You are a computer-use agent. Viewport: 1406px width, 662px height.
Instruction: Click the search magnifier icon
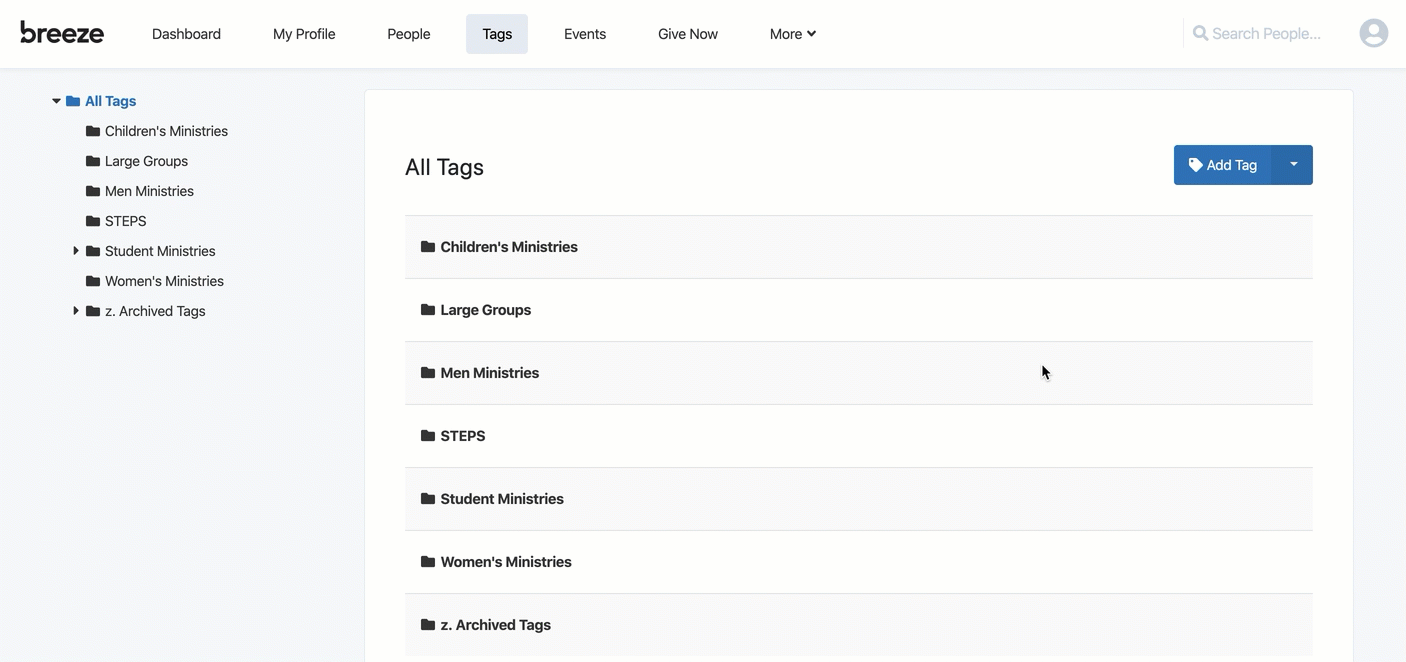[x=1200, y=33]
